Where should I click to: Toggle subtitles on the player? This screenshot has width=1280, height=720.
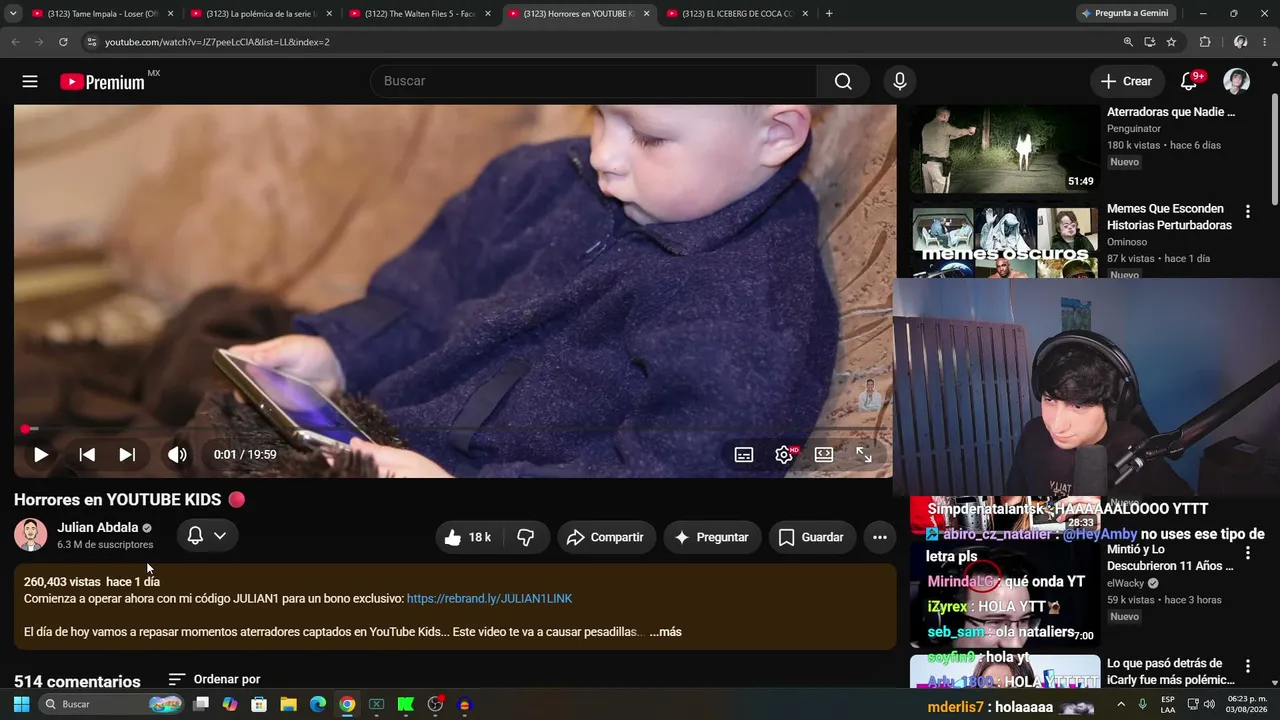pos(744,454)
